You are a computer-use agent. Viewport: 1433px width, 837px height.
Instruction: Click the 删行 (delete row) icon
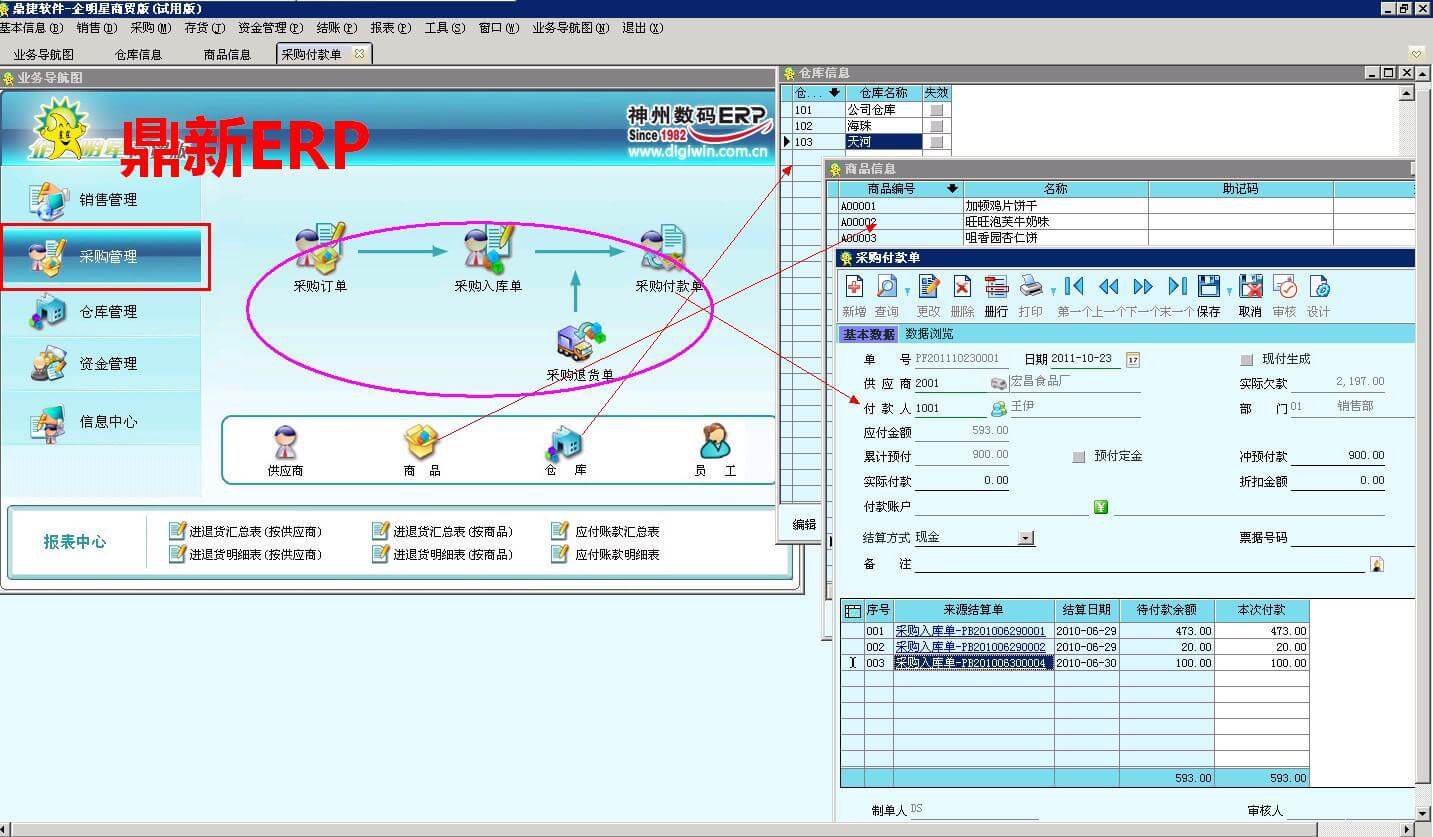[x=996, y=287]
